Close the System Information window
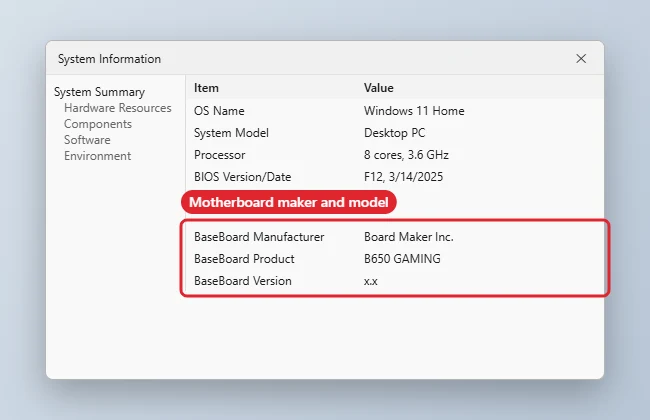 click(581, 58)
